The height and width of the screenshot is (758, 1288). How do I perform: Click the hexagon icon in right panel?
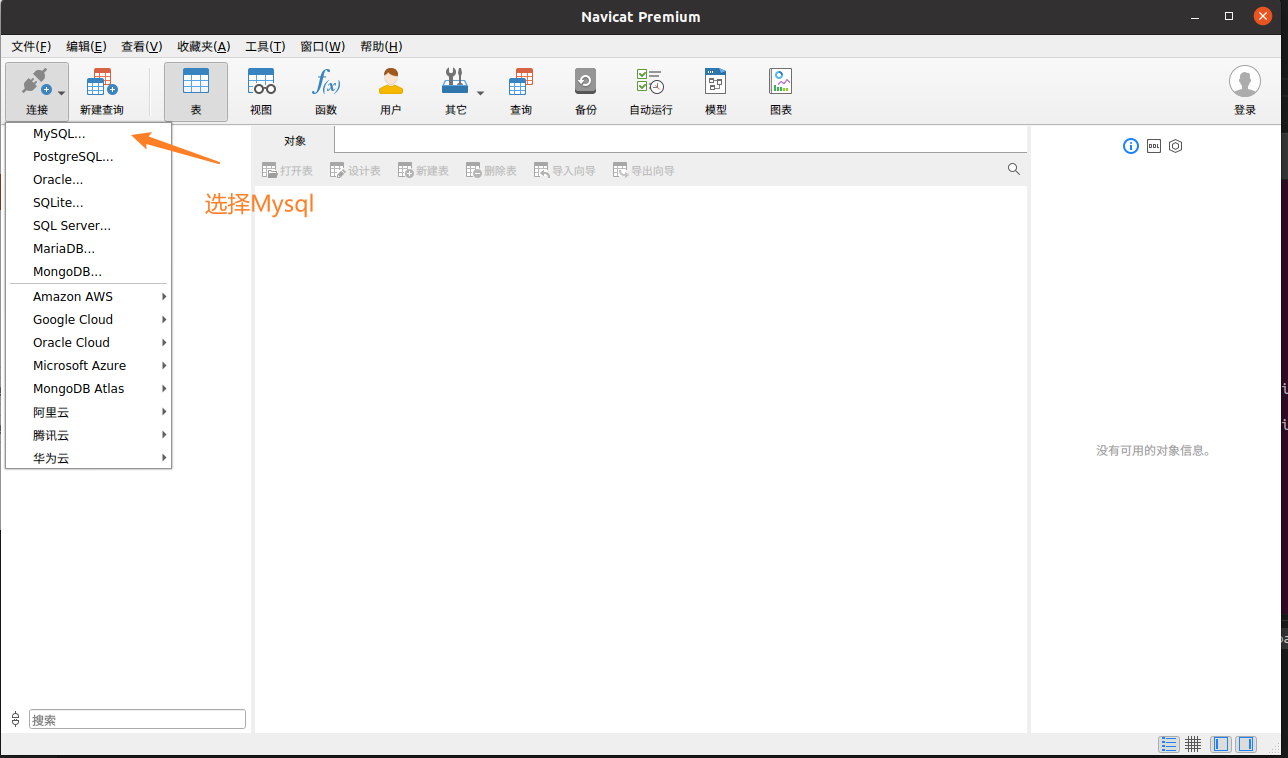point(1176,146)
